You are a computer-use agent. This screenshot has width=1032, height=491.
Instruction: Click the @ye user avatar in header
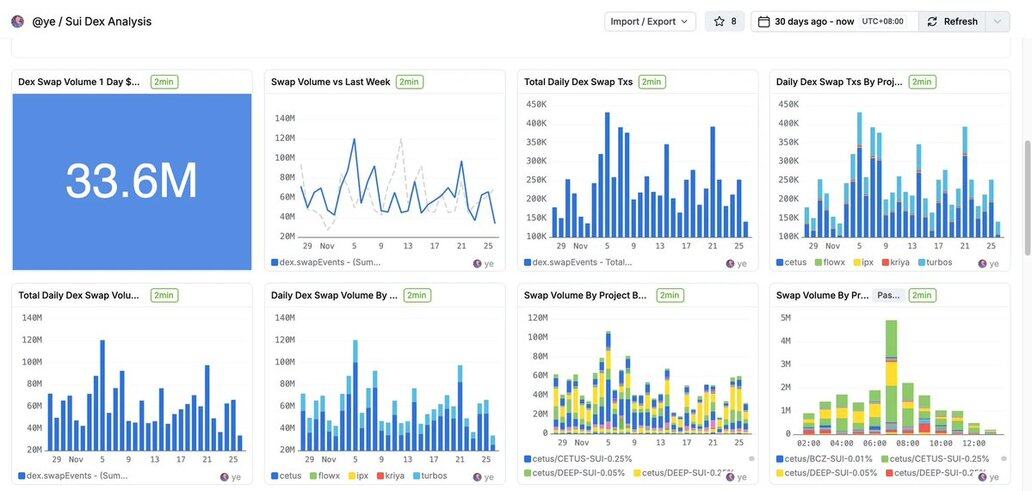[17, 21]
